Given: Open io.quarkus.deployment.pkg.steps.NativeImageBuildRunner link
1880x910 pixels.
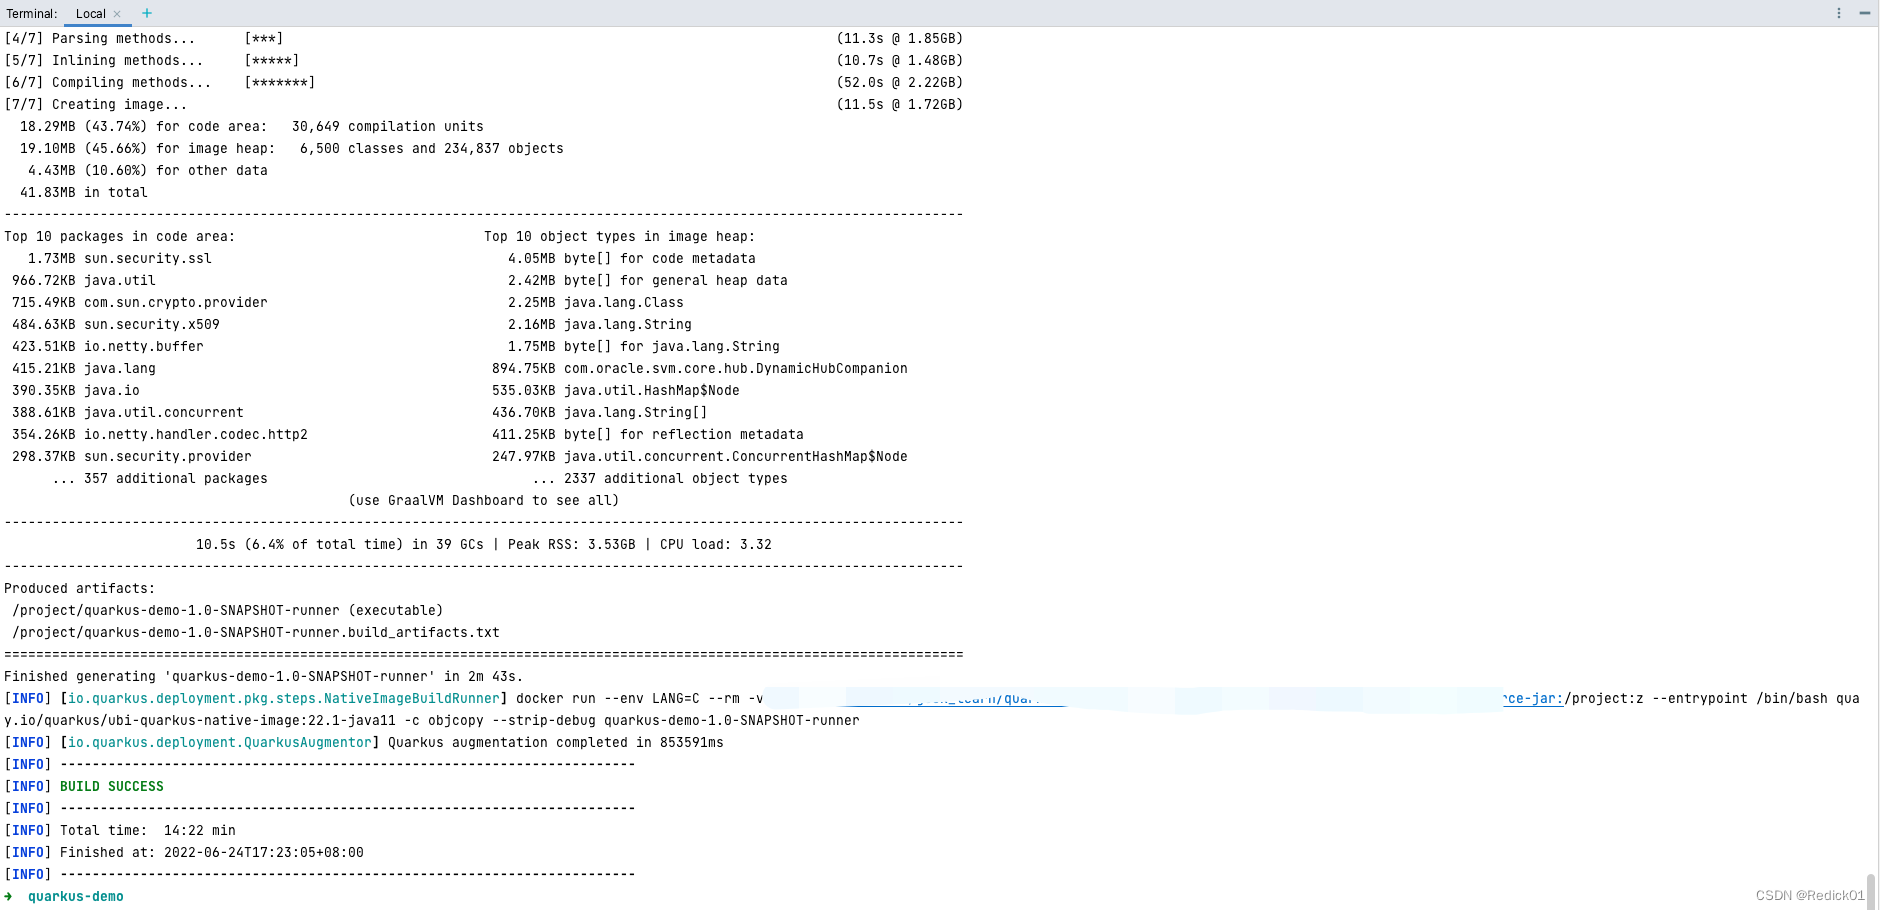Looking at the screenshot, I should [284, 698].
